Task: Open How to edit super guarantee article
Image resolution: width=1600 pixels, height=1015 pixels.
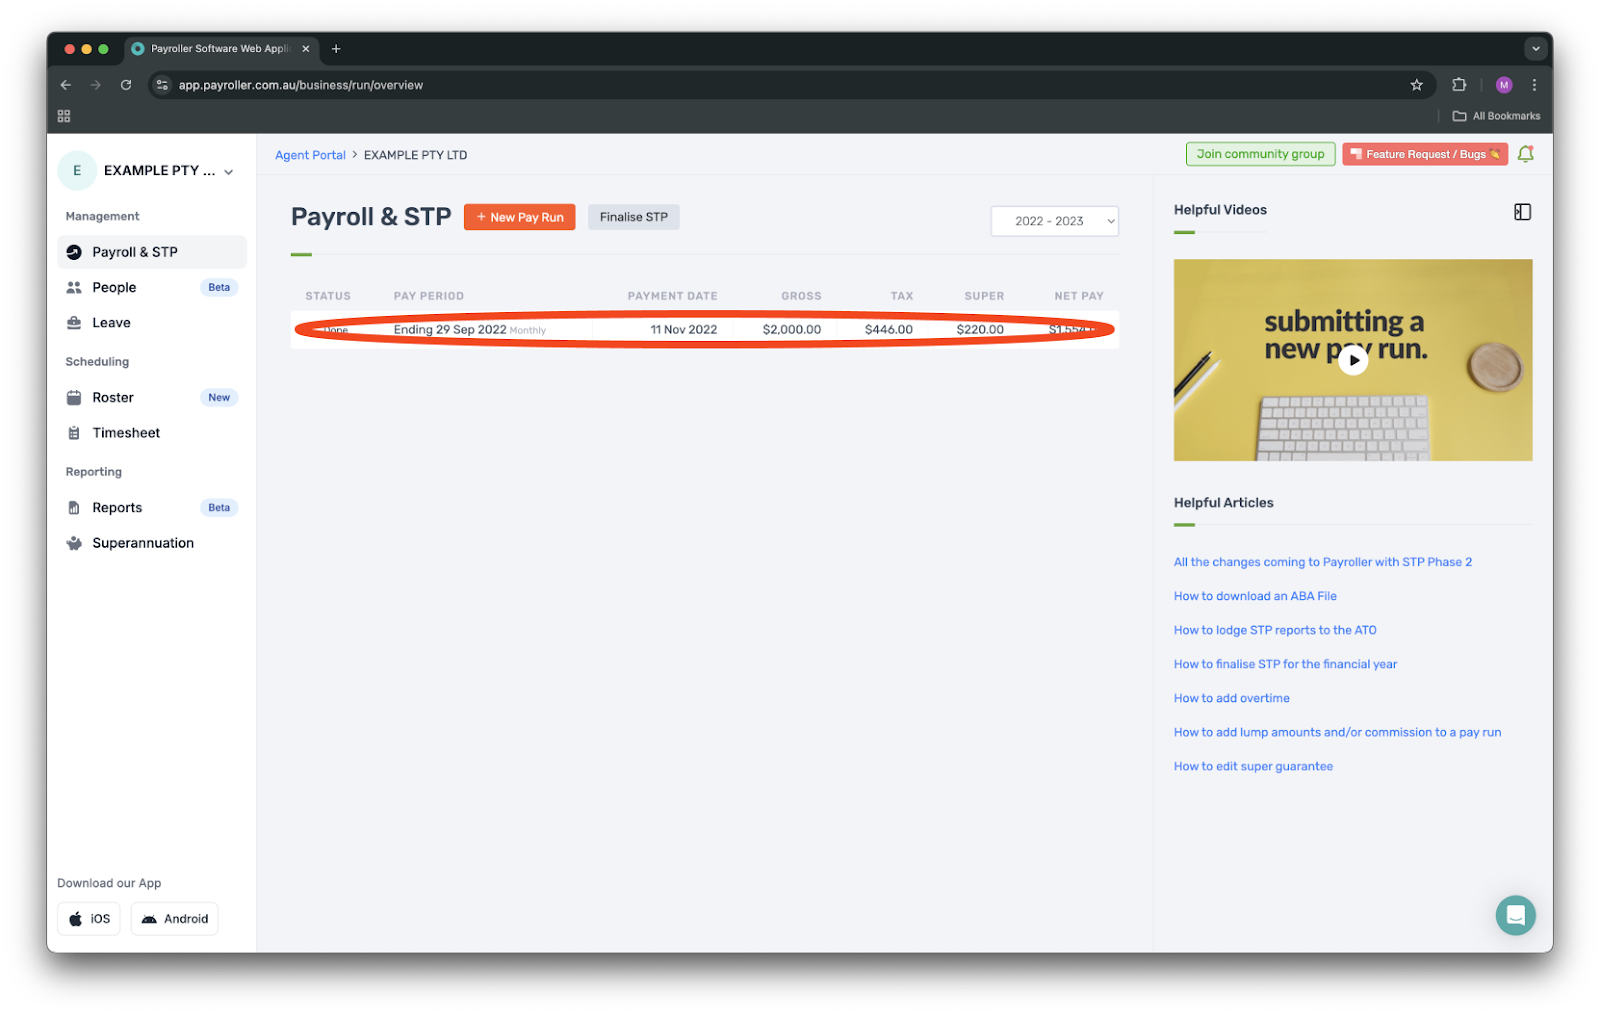Action: click(x=1253, y=766)
